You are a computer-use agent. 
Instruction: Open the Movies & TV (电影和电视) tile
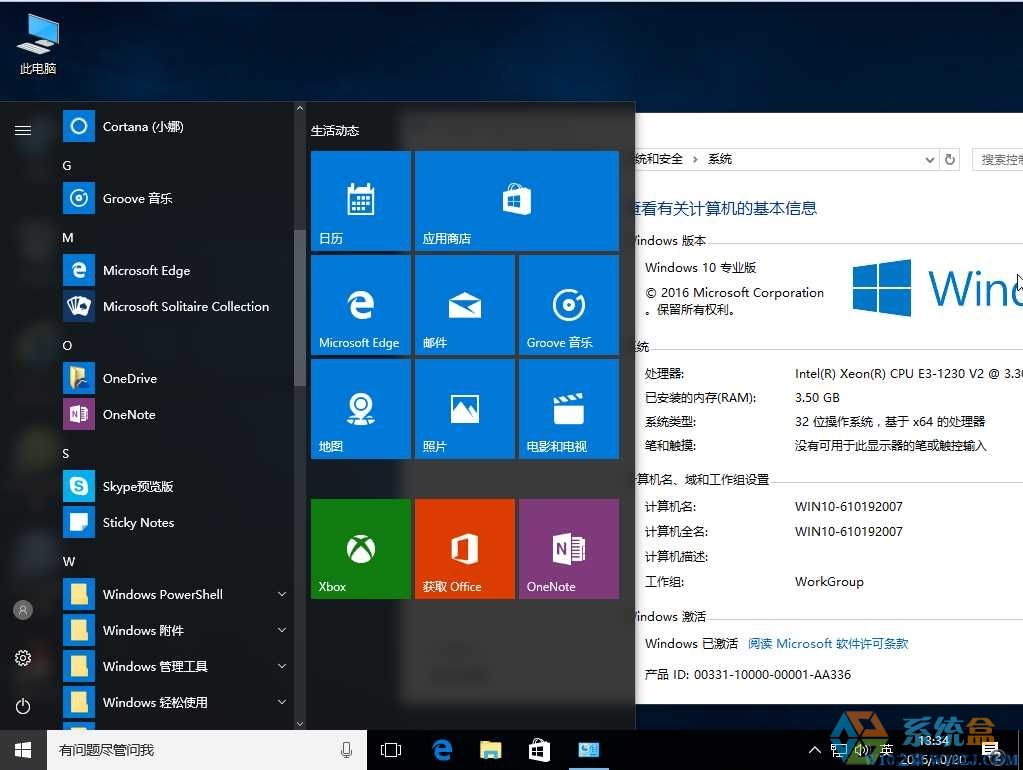click(568, 408)
